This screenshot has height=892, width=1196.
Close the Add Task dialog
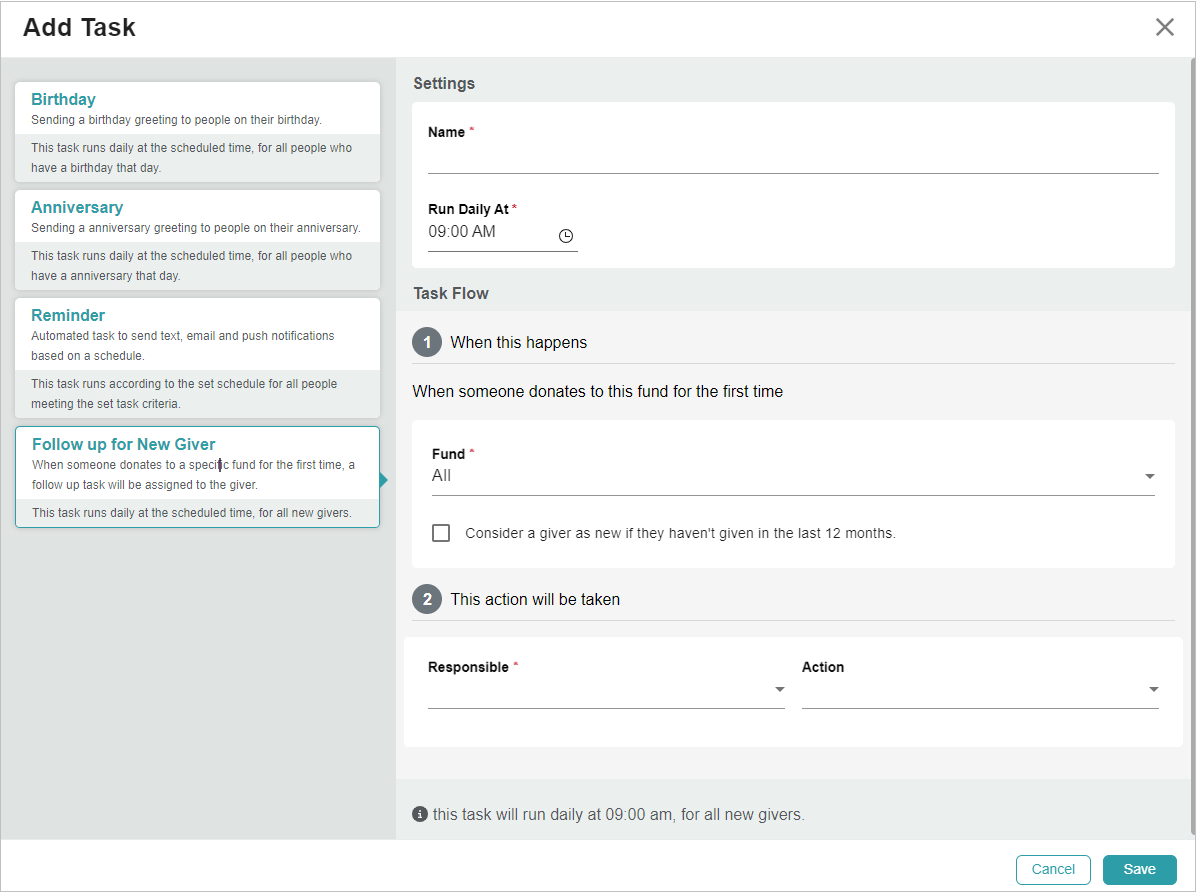coord(1164,27)
